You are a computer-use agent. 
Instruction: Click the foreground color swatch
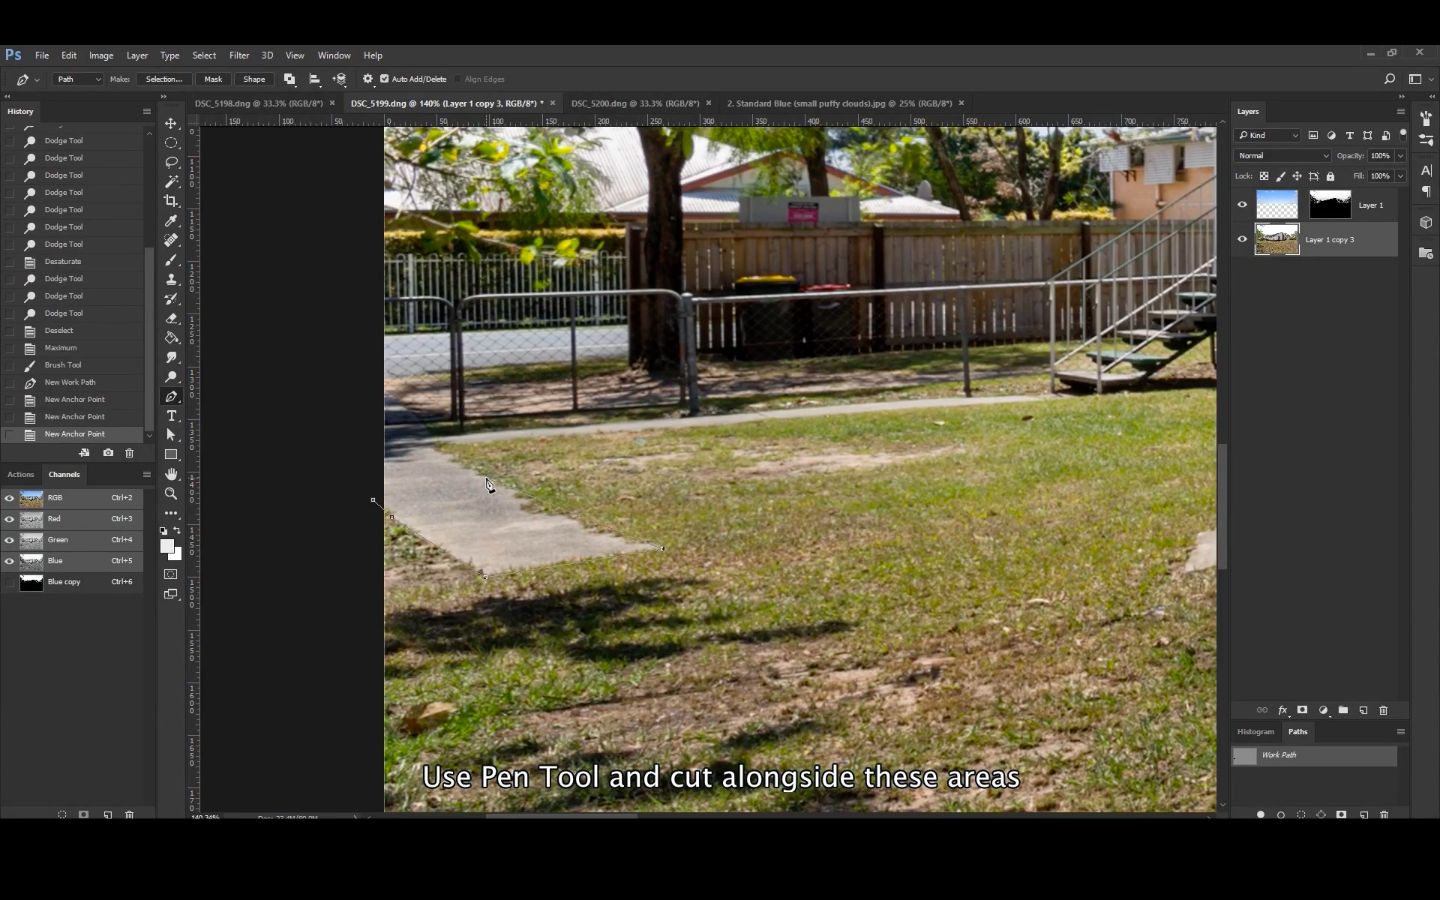point(167,546)
